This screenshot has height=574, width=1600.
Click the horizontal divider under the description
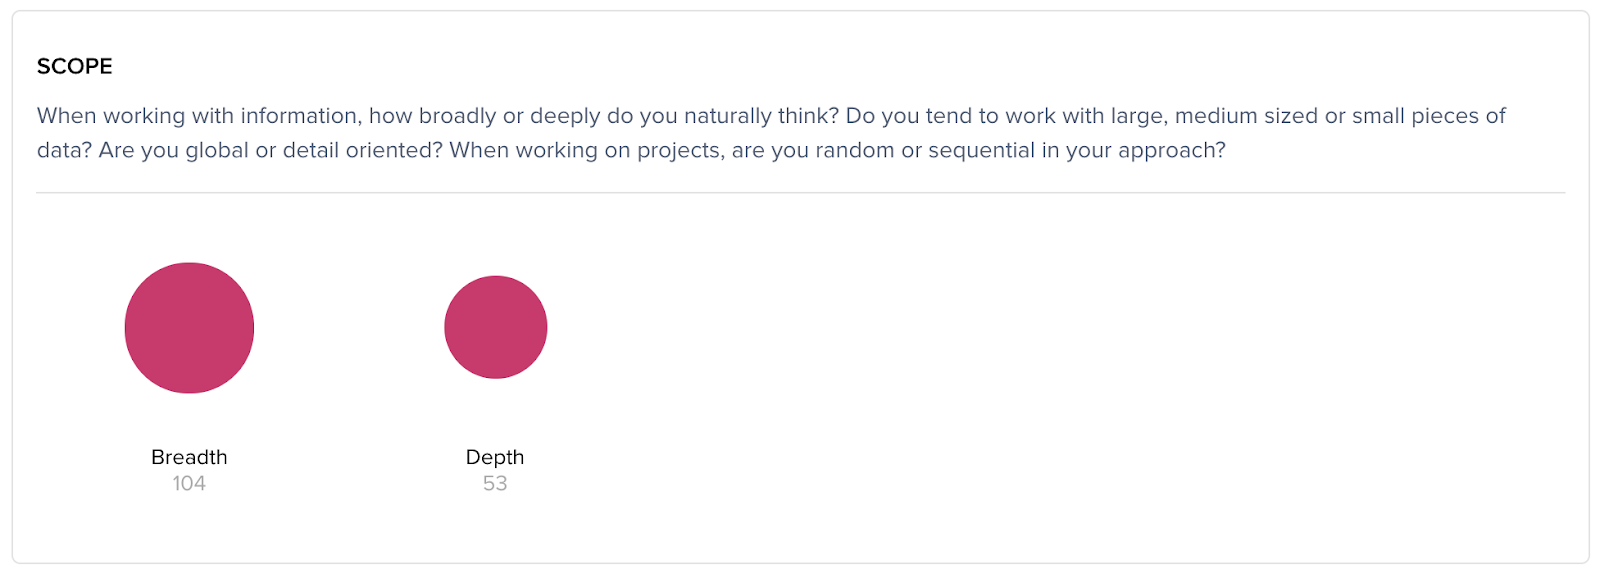tap(800, 193)
